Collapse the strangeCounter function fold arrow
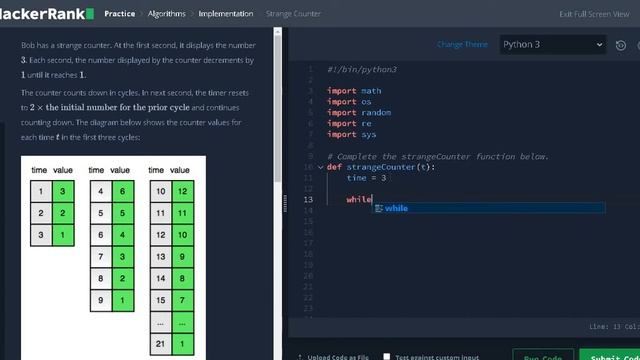The height and width of the screenshot is (360, 640). click(x=320, y=167)
